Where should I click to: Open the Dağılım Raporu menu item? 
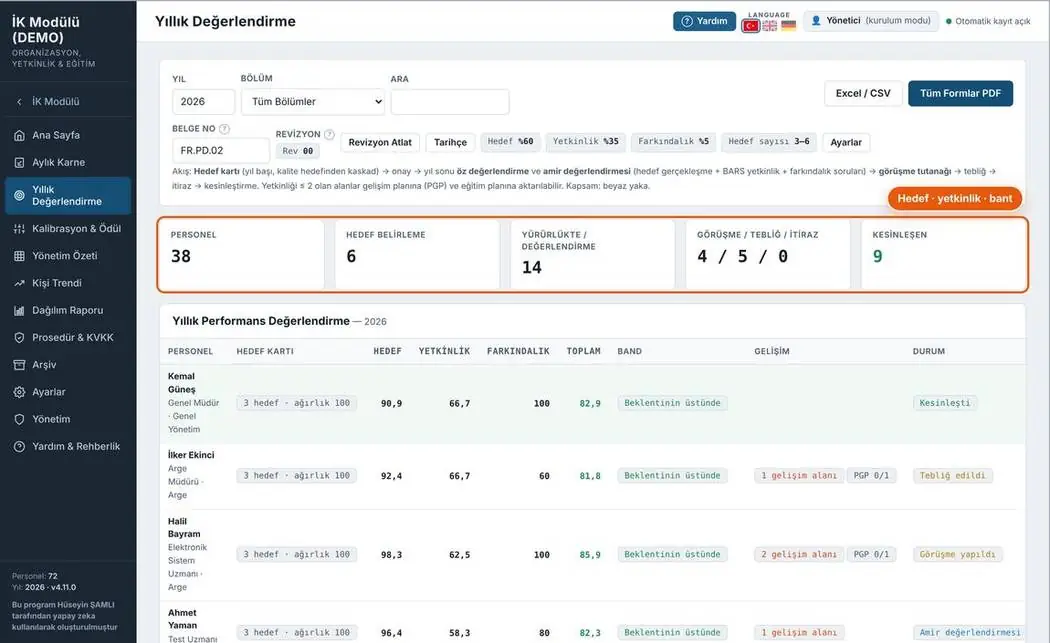pos(68,311)
